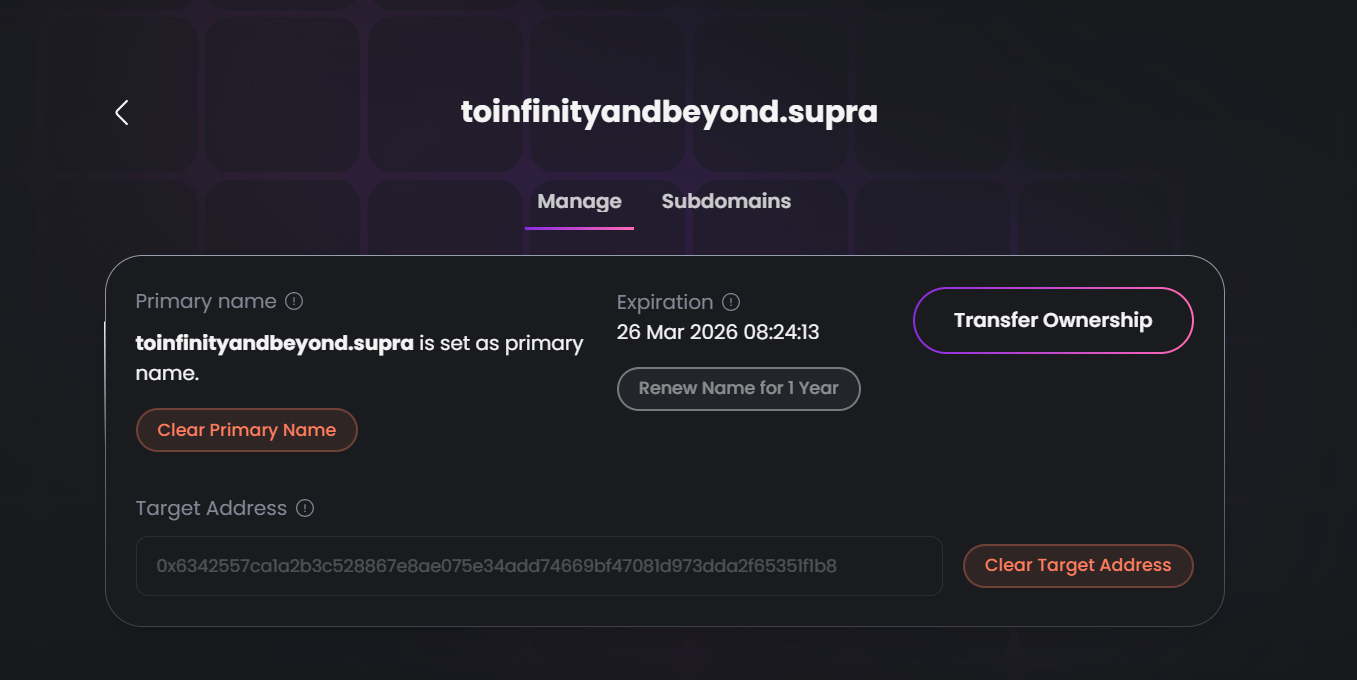Focus the target address input field

click(539, 566)
